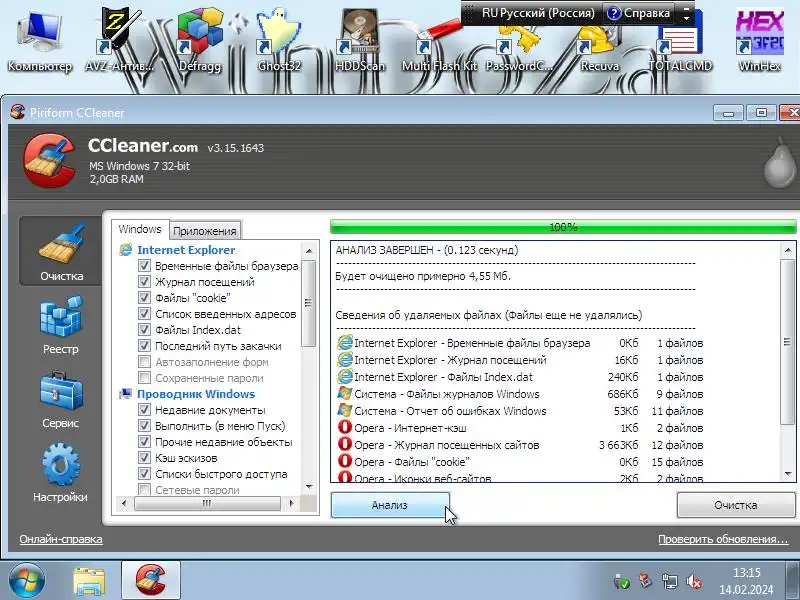Click results pane scroll down arrow
The width and height of the screenshot is (800, 600).
click(x=788, y=474)
